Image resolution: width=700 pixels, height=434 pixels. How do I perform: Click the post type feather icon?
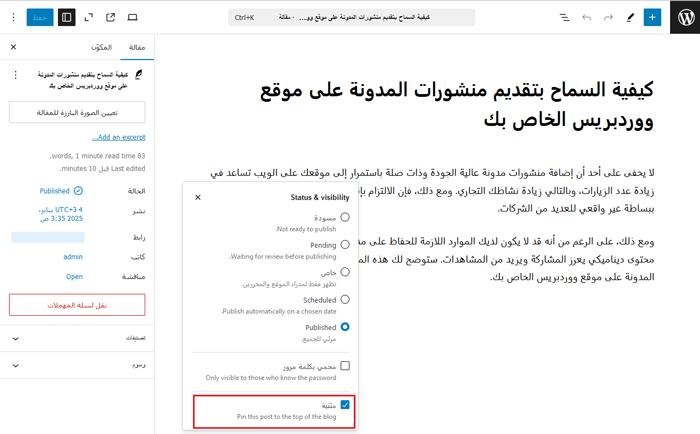coord(139,74)
